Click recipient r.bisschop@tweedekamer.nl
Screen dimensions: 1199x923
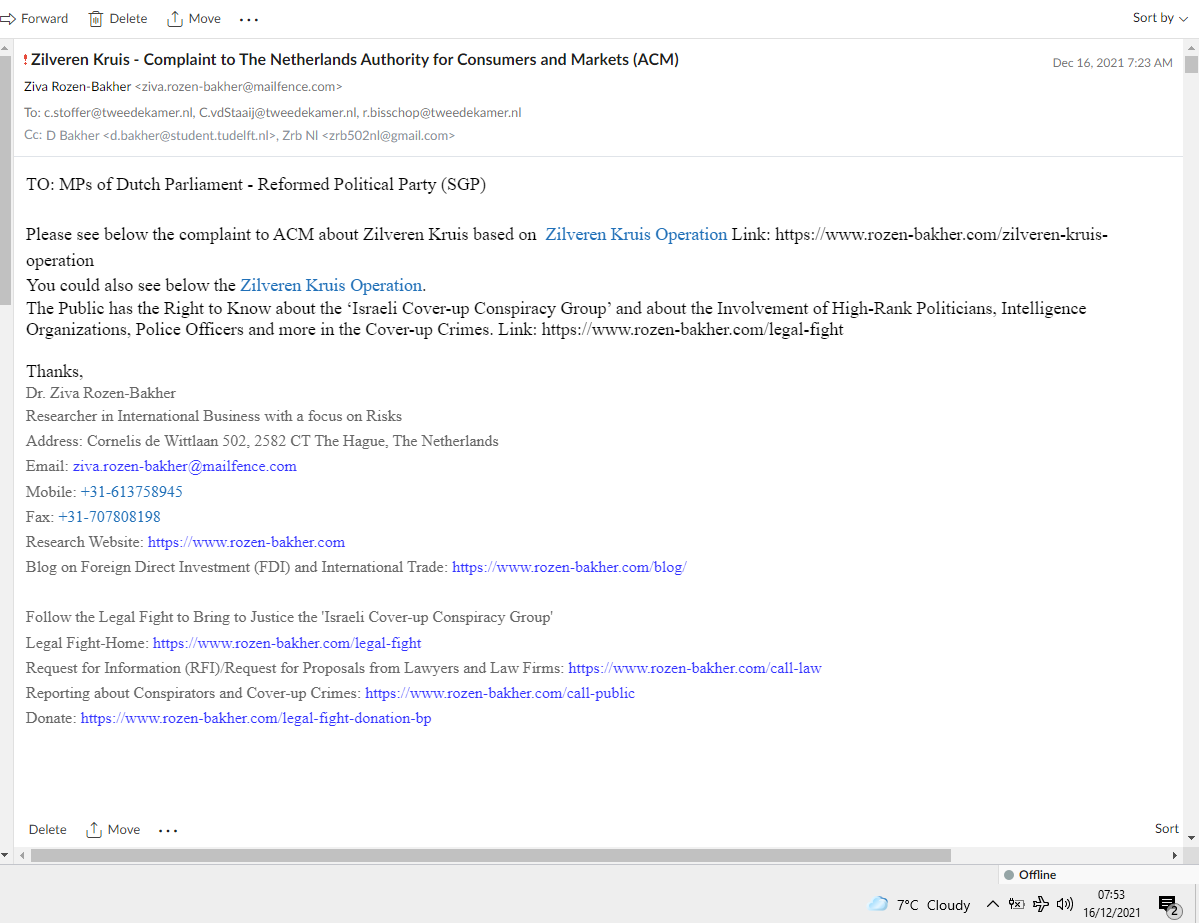pos(442,112)
